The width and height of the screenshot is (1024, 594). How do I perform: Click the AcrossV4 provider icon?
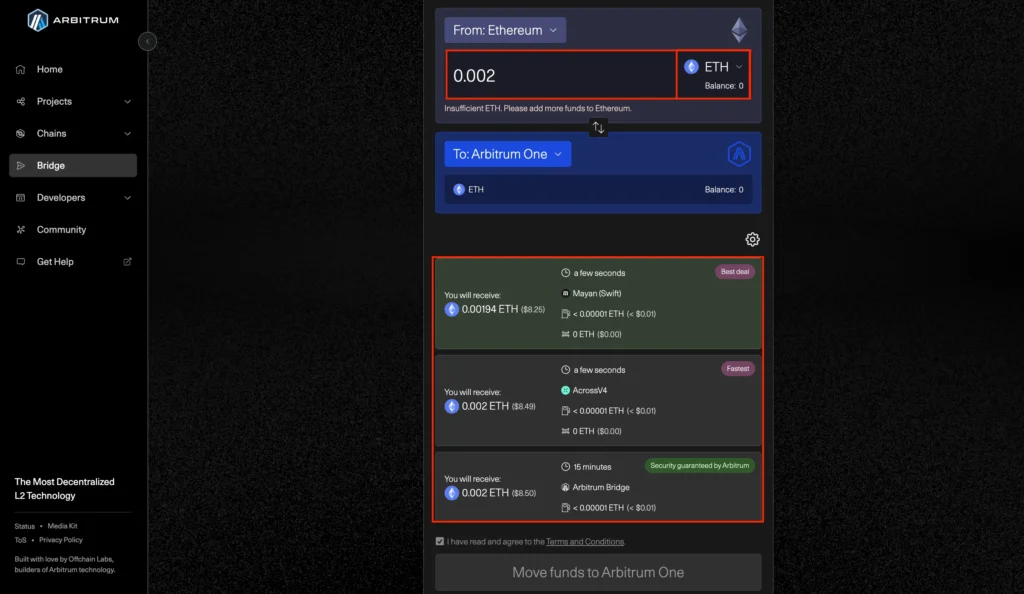click(566, 390)
